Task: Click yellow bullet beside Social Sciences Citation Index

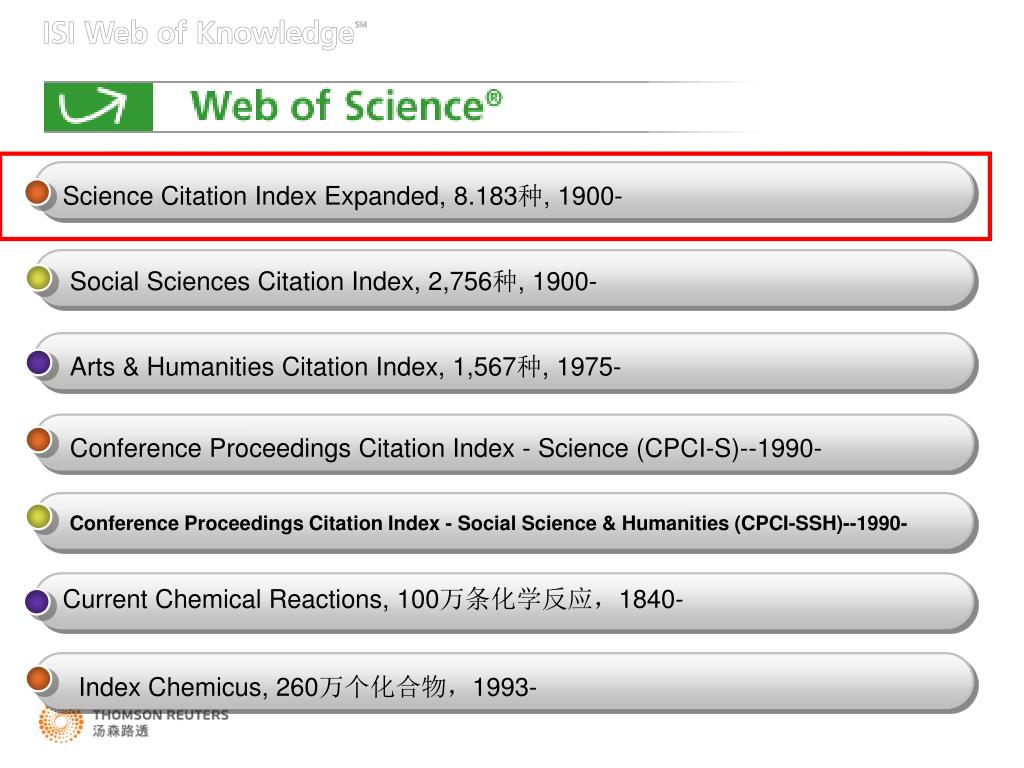Action: 39,279
